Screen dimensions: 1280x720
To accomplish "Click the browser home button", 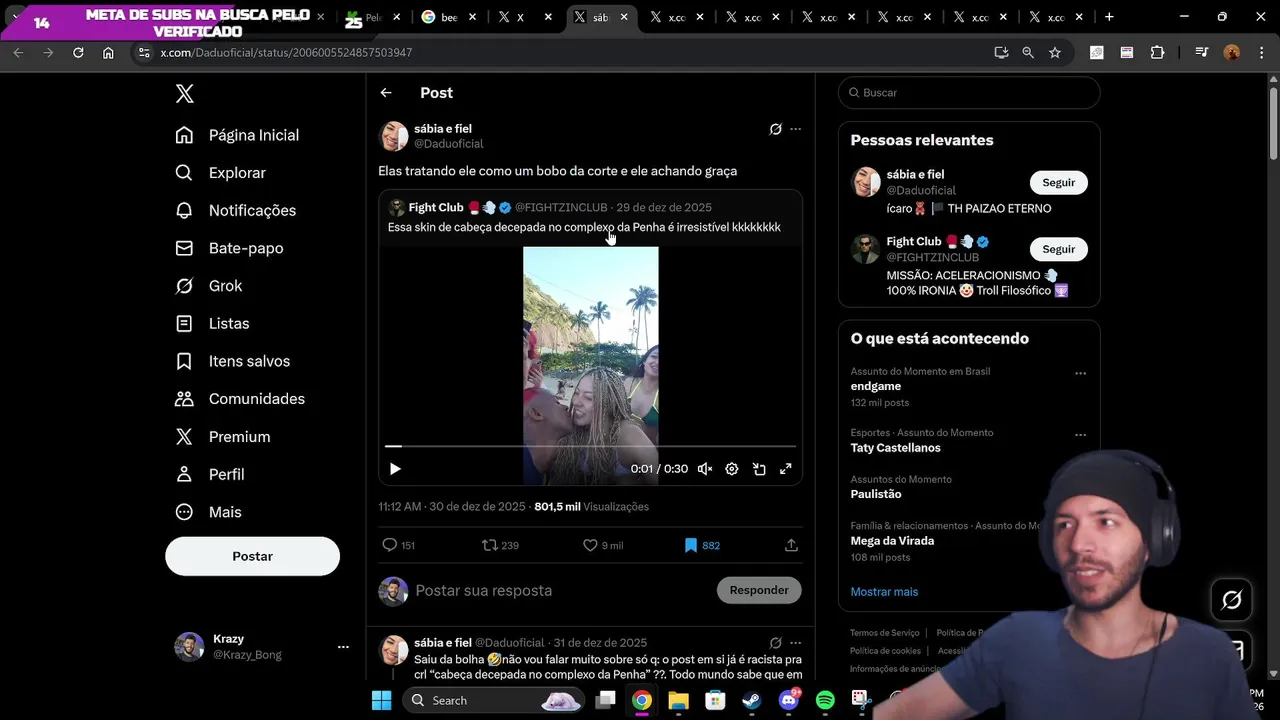I will pos(108,52).
